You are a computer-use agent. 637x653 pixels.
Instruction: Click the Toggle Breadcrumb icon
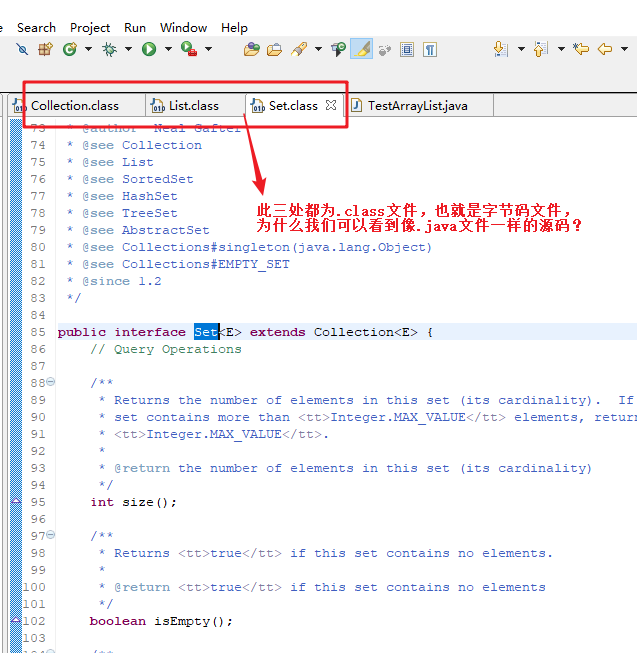pyautogui.click(x=338, y=50)
